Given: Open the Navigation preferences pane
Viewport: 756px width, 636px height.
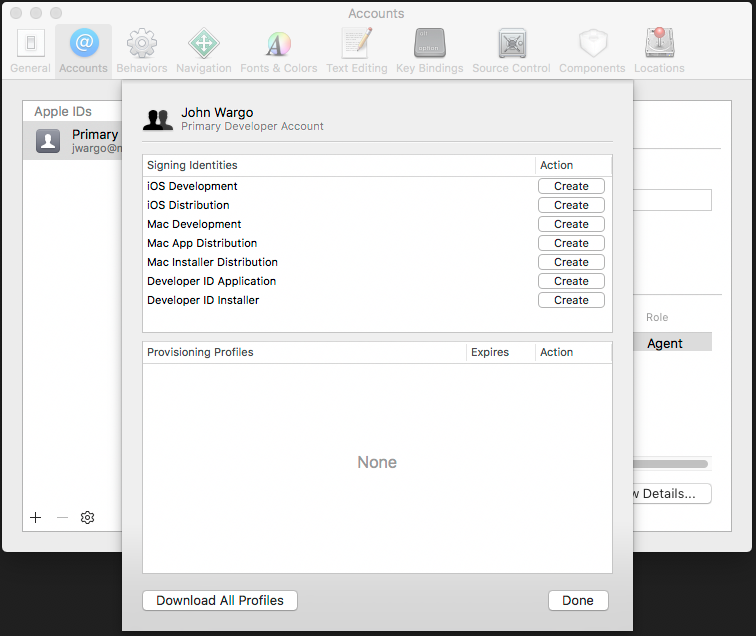Looking at the screenshot, I should coord(203,51).
